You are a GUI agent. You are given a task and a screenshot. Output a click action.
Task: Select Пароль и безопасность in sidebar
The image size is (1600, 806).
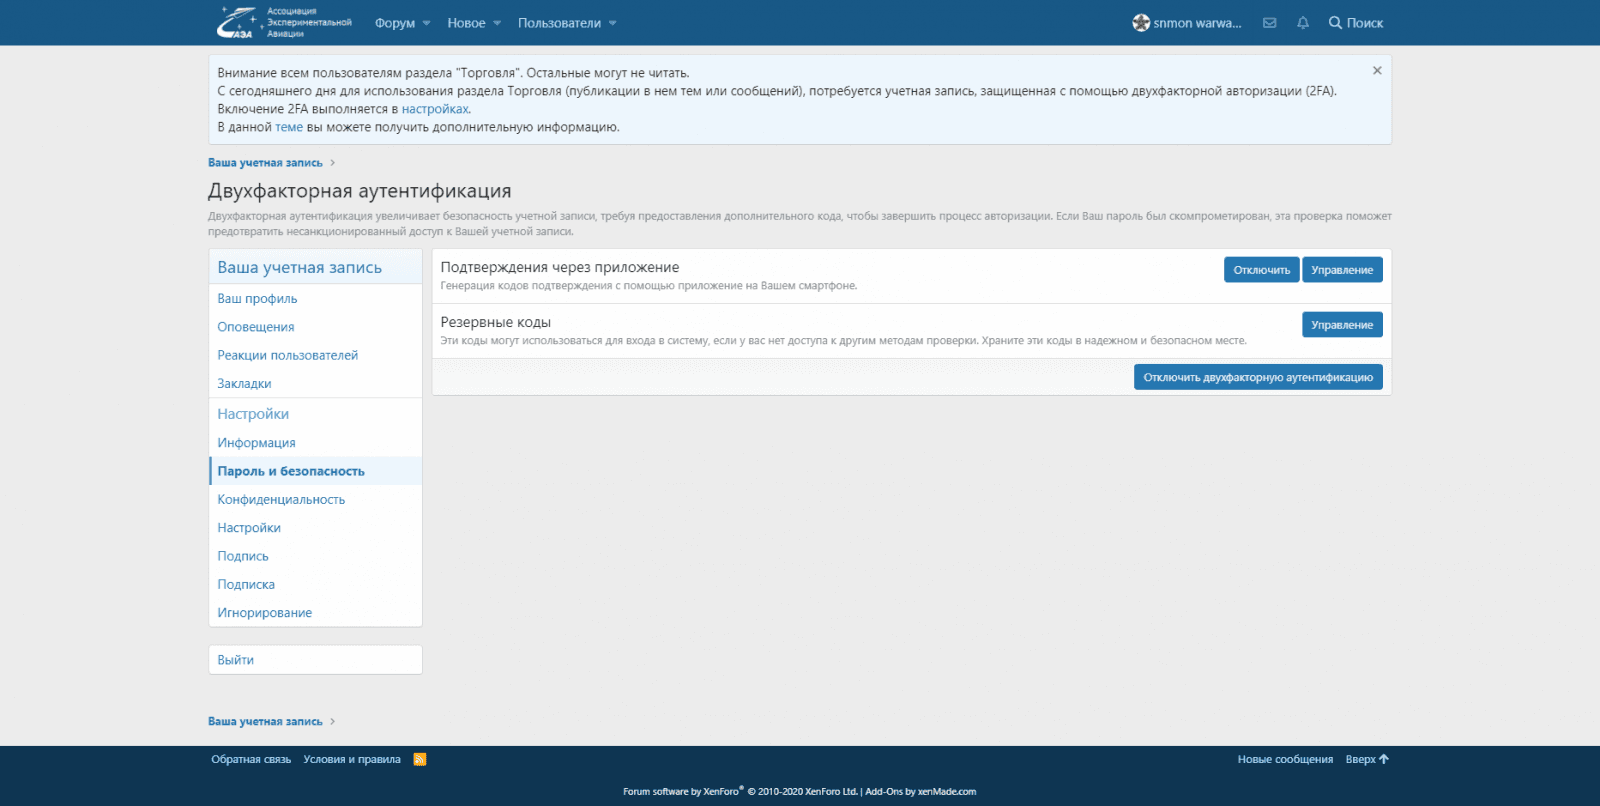pos(291,471)
